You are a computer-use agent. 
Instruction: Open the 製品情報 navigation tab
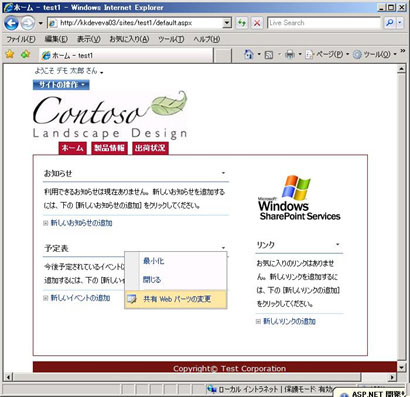coord(109,148)
